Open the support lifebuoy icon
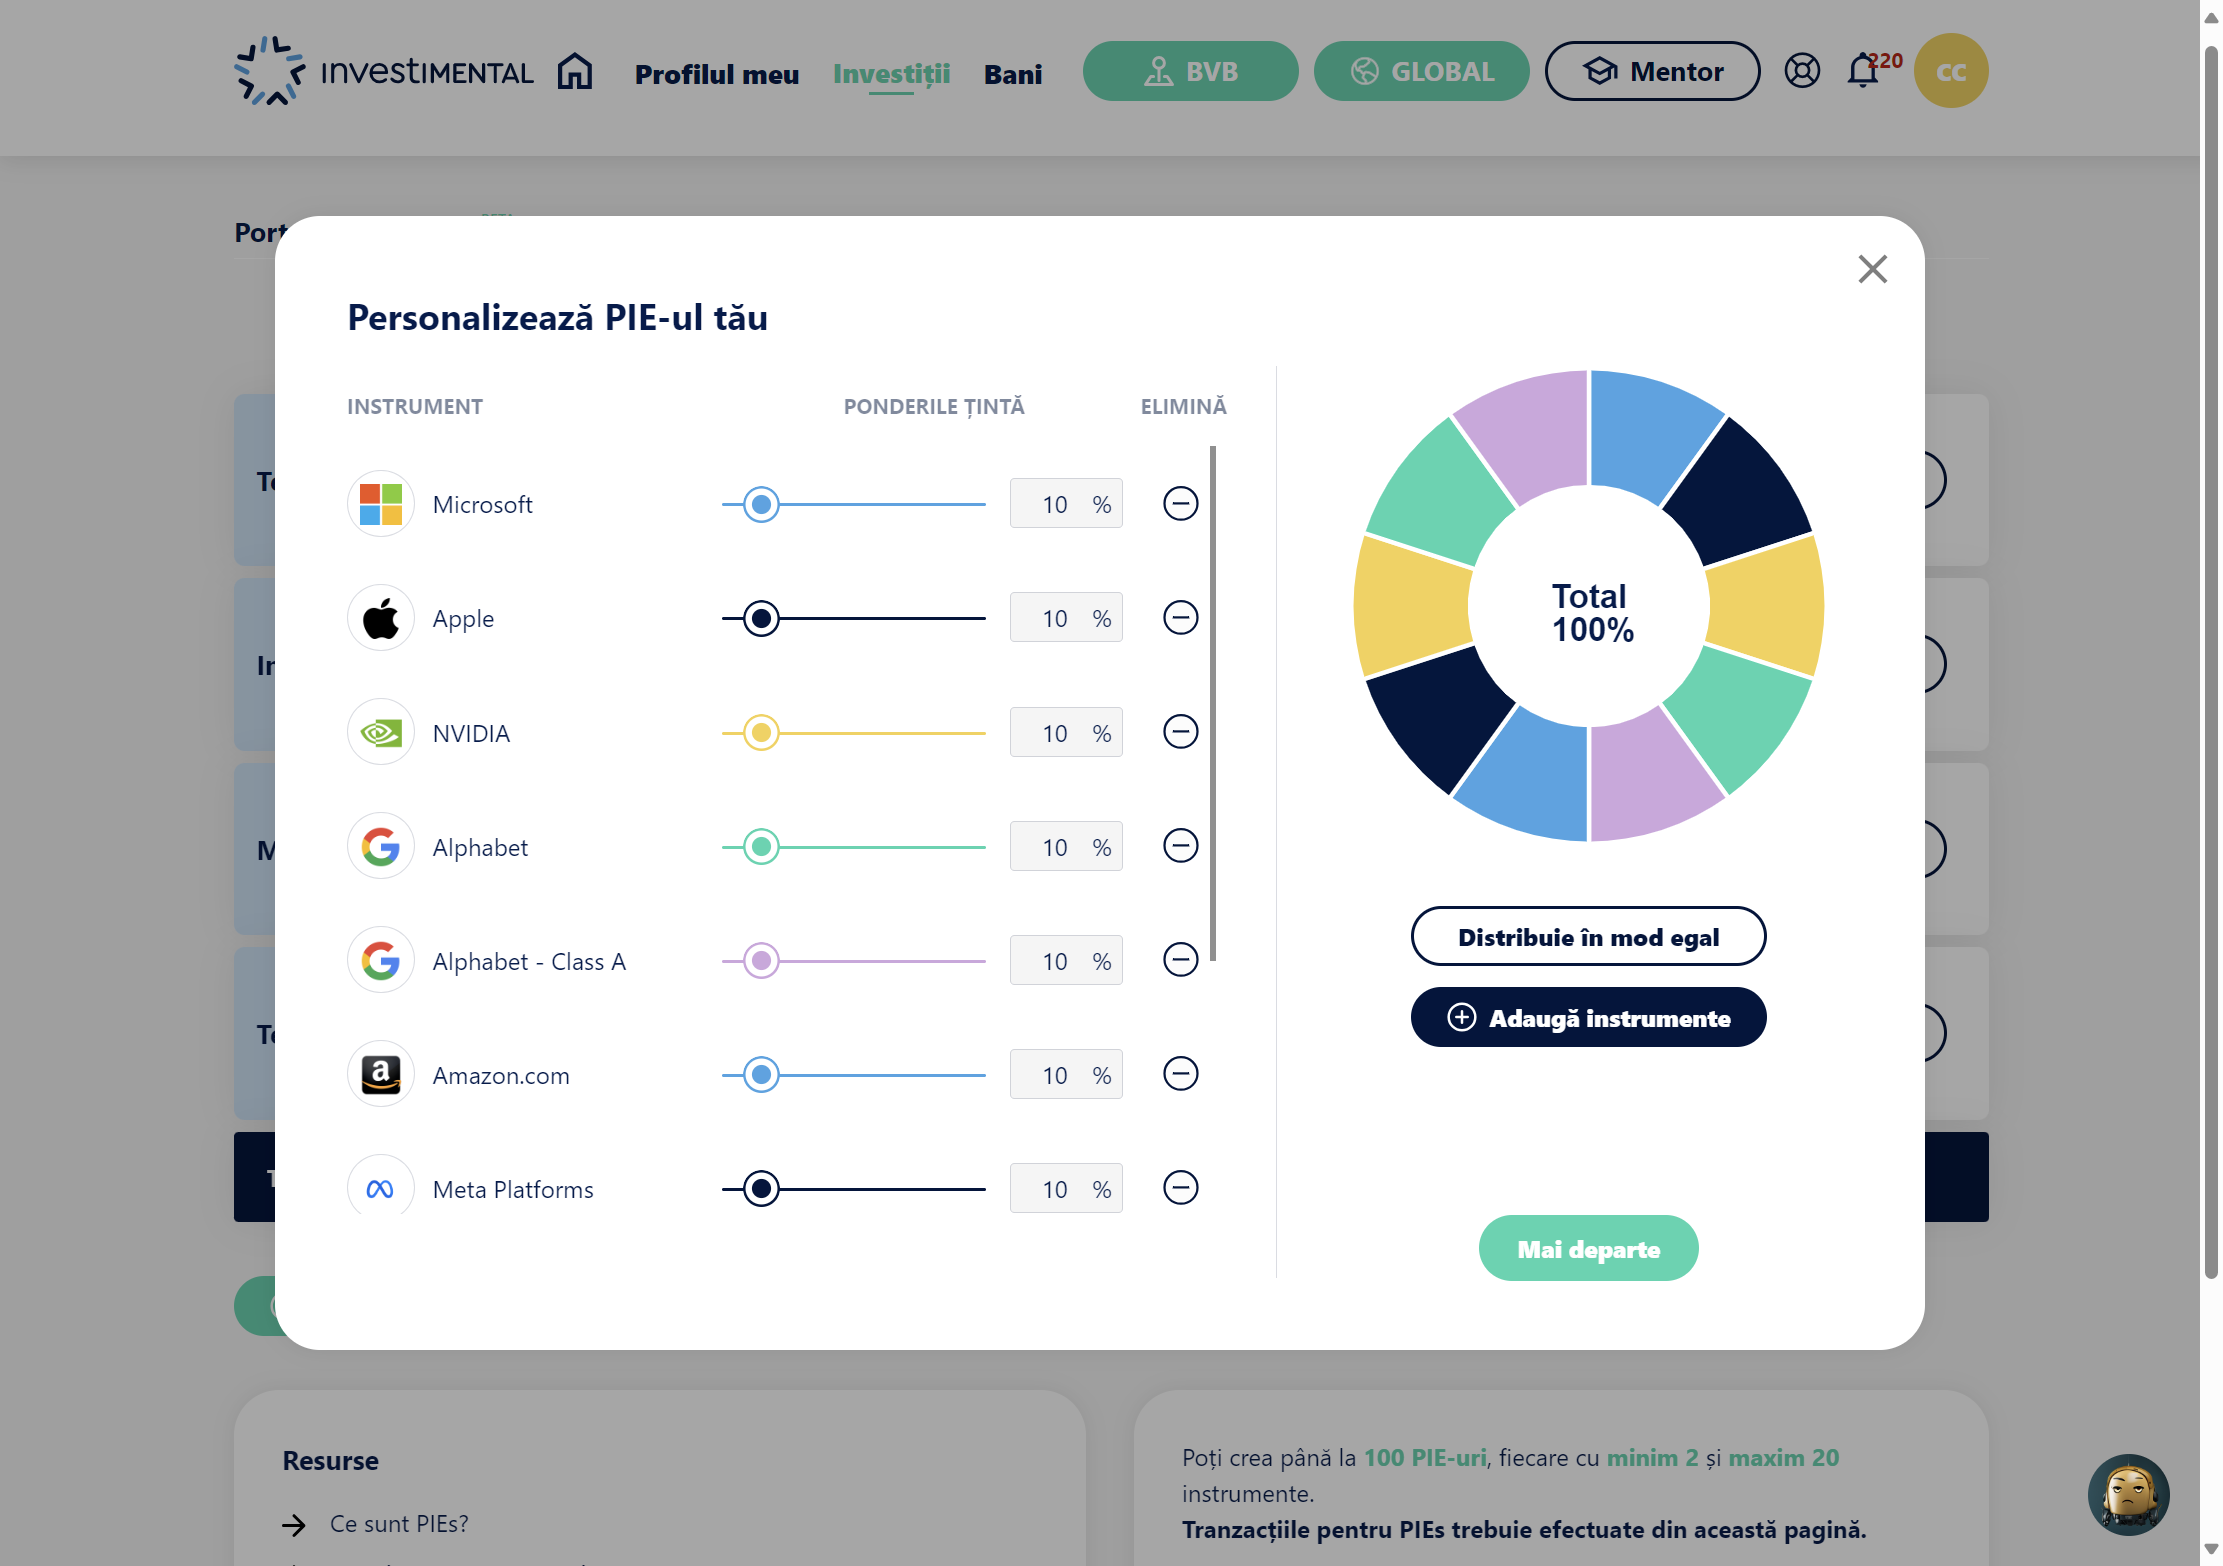The height and width of the screenshot is (1566, 2223). [1802, 71]
